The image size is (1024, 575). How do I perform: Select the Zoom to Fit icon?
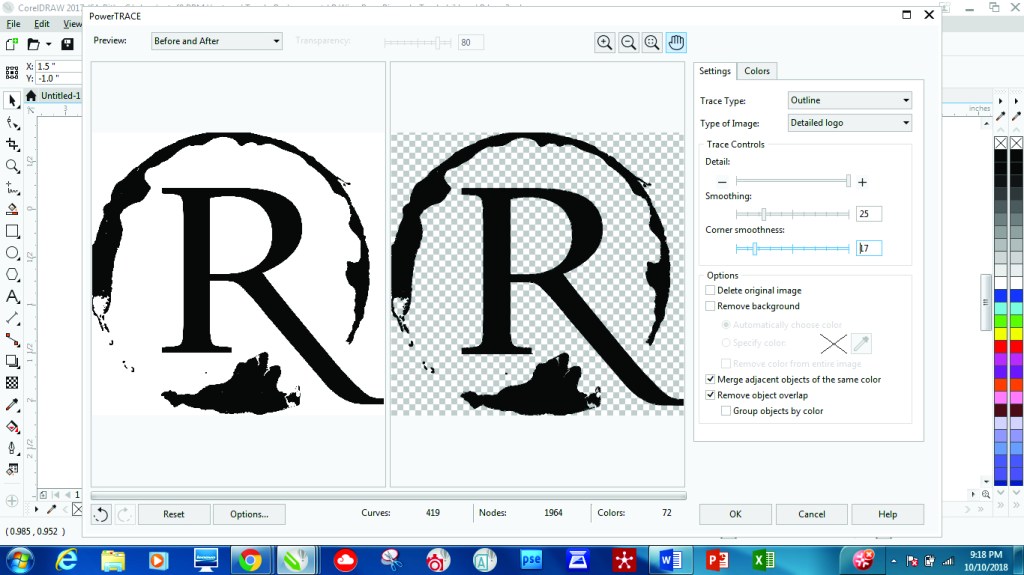(x=652, y=42)
